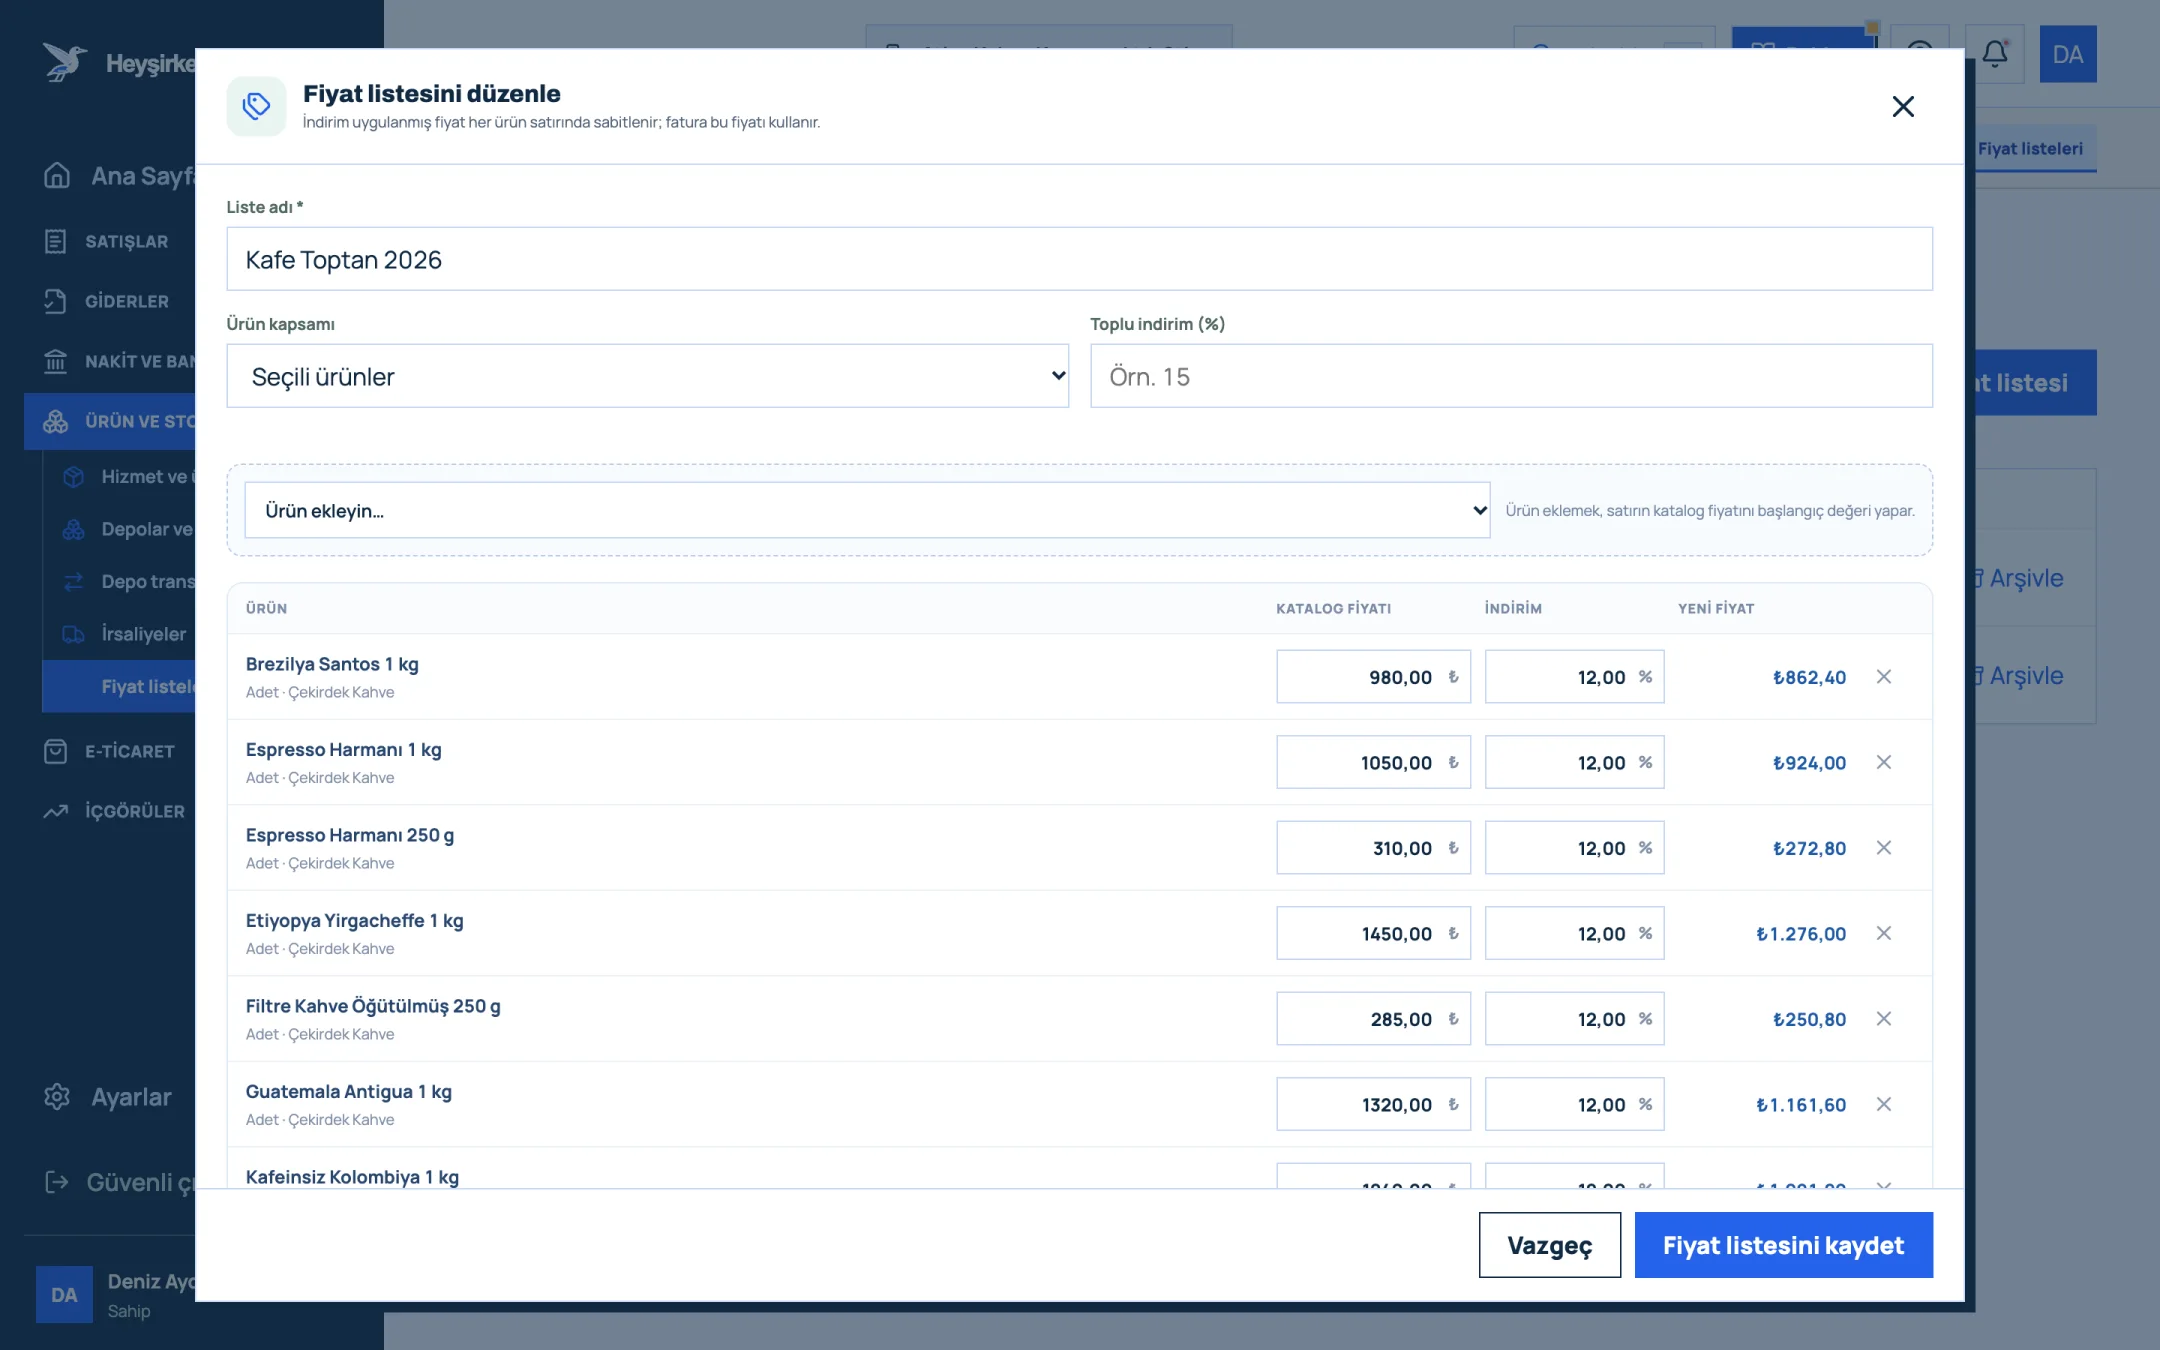Click Kafeinsiz Kolombiya 1 kg product name
This screenshot has width=2160, height=1350.
click(x=352, y=1177)
